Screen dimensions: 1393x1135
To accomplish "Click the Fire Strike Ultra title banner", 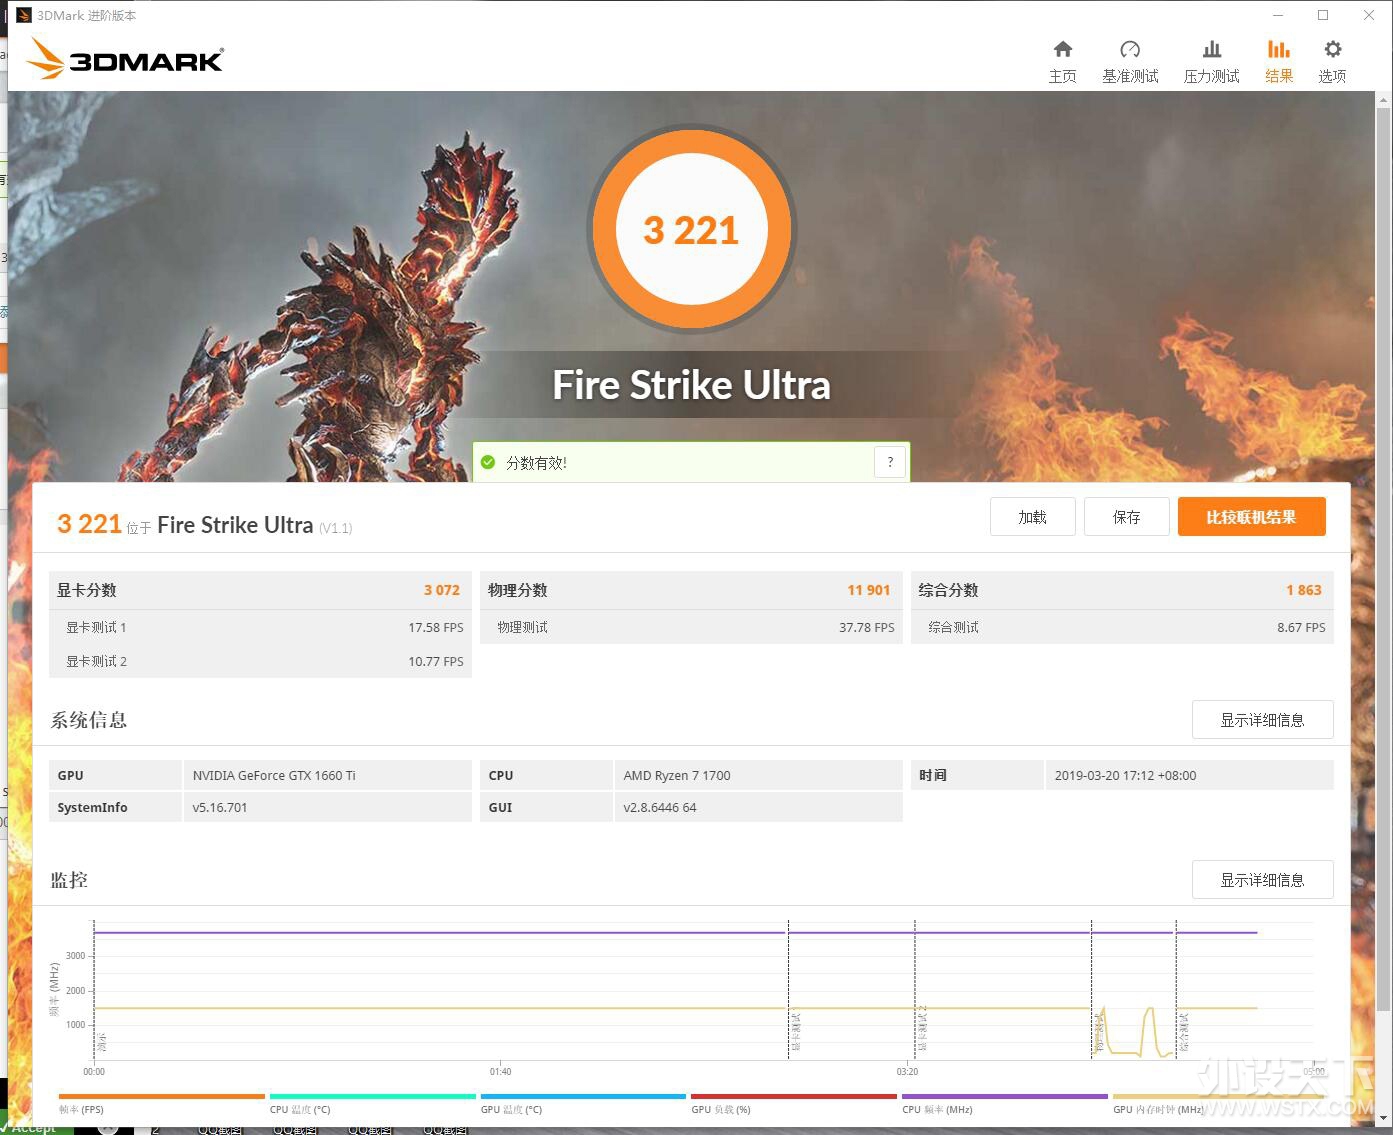I will pyautogui.click(x=691, y=385).
